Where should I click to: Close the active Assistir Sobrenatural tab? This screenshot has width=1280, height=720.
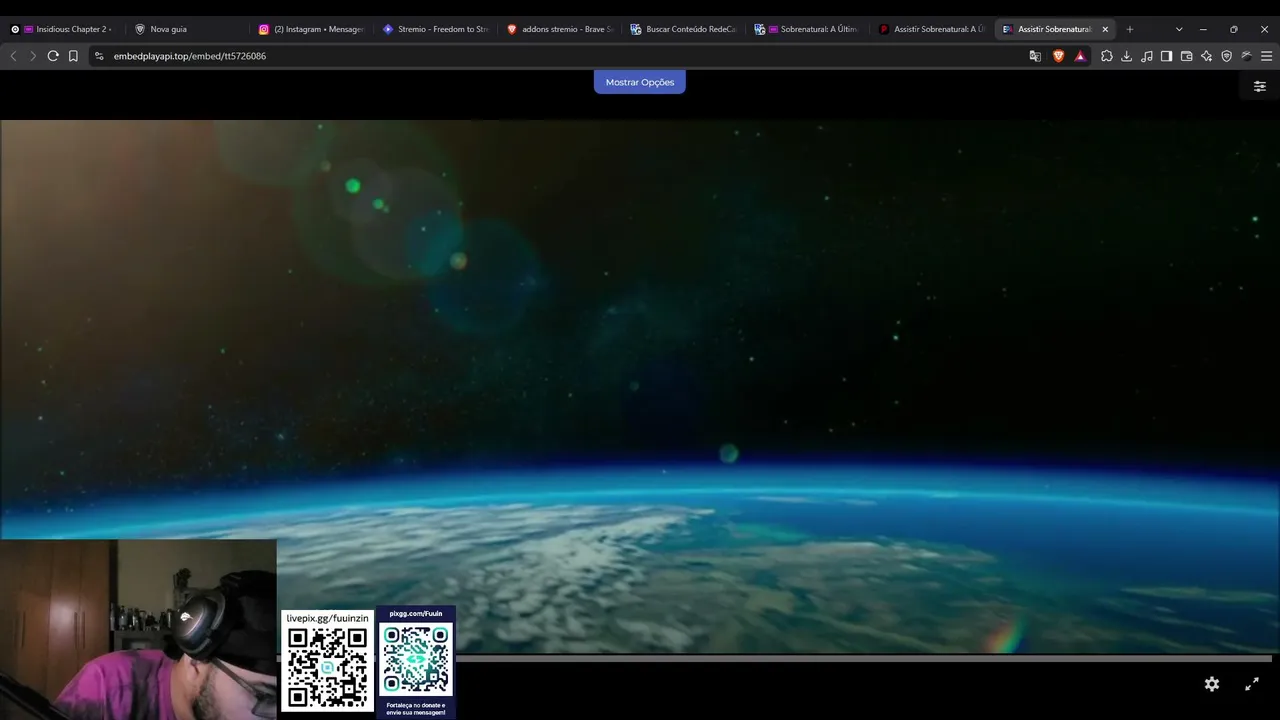[1105, 29]
